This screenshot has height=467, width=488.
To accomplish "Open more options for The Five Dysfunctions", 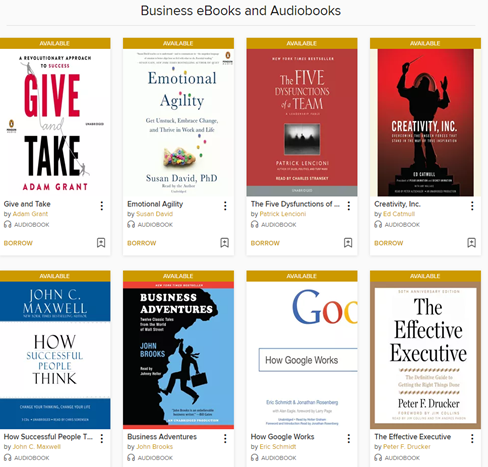I will pos(349,206).
